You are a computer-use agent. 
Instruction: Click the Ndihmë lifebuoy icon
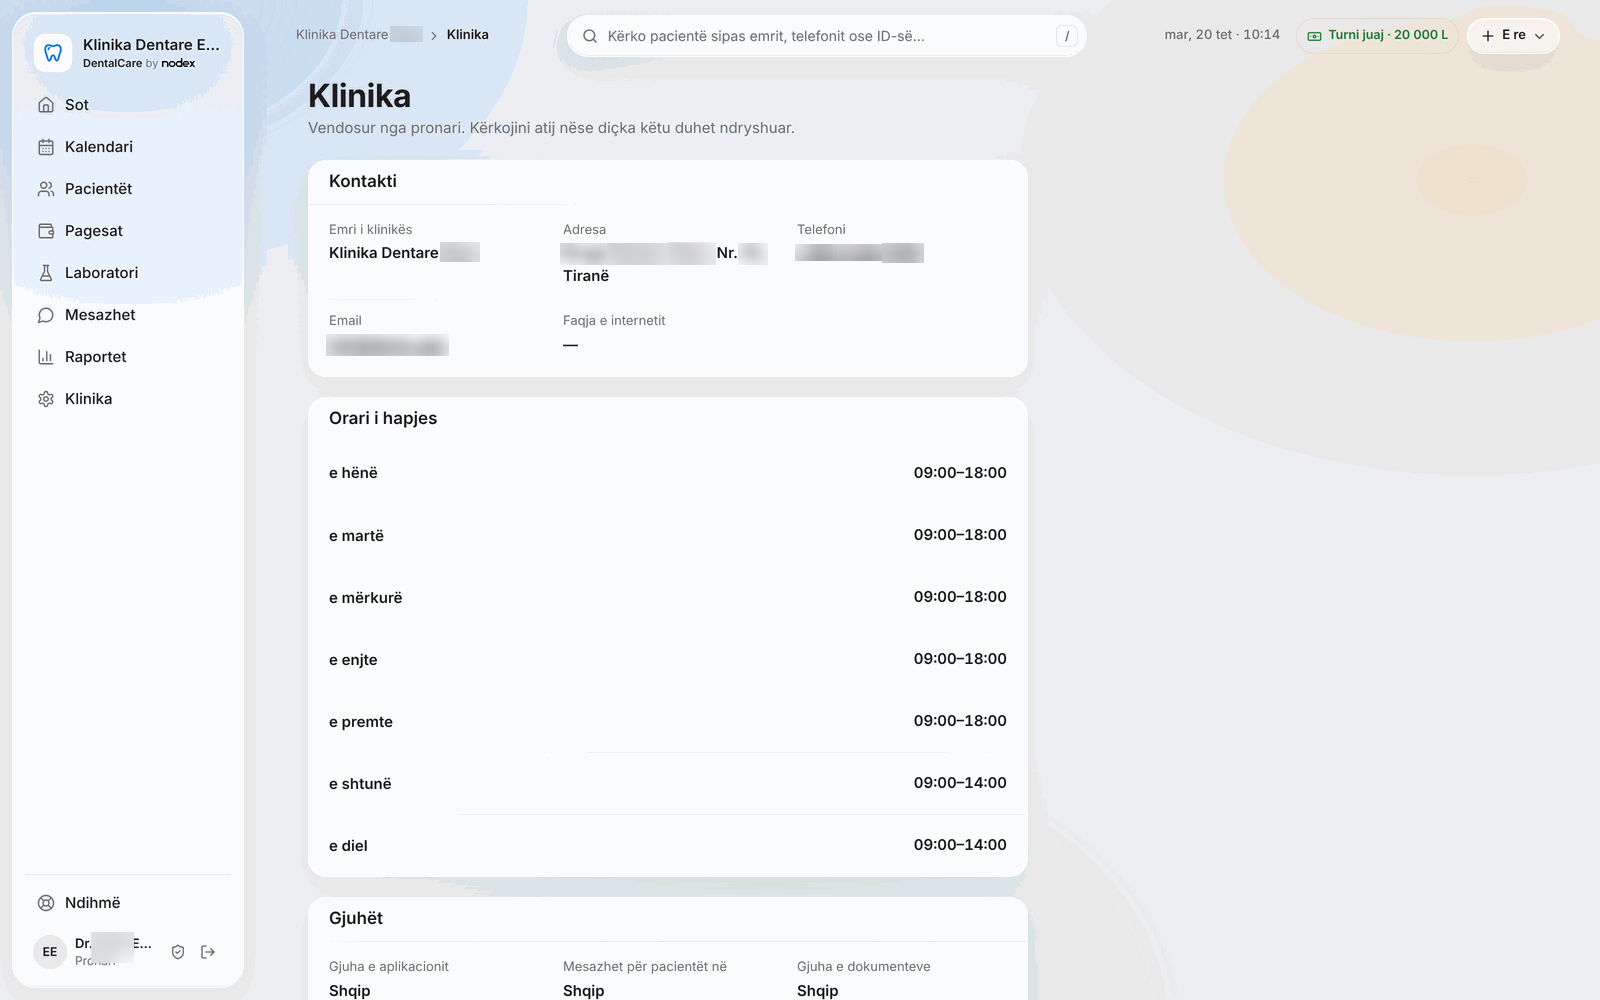pos(46,903)
